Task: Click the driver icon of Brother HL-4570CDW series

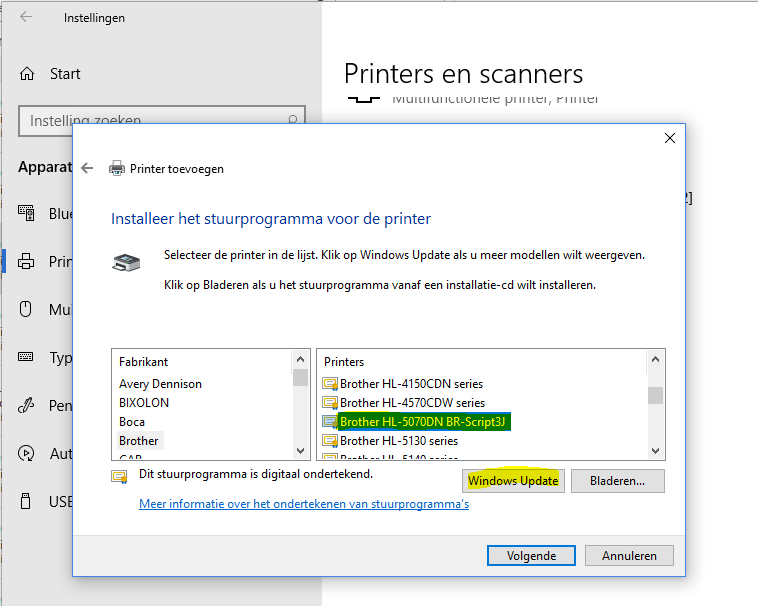Action: [330, 403]
